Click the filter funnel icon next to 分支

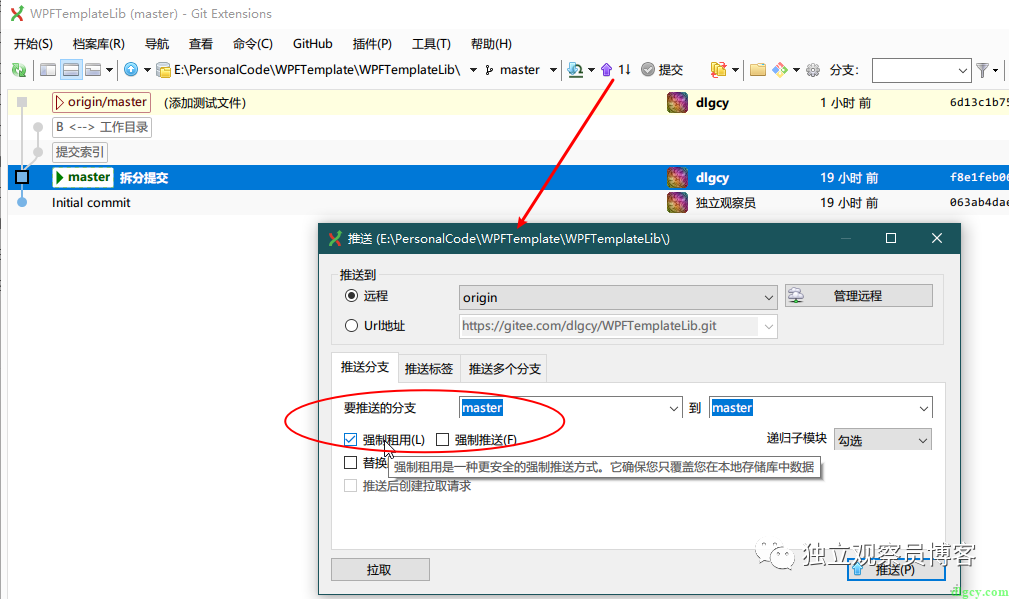[x=983, y=70]
